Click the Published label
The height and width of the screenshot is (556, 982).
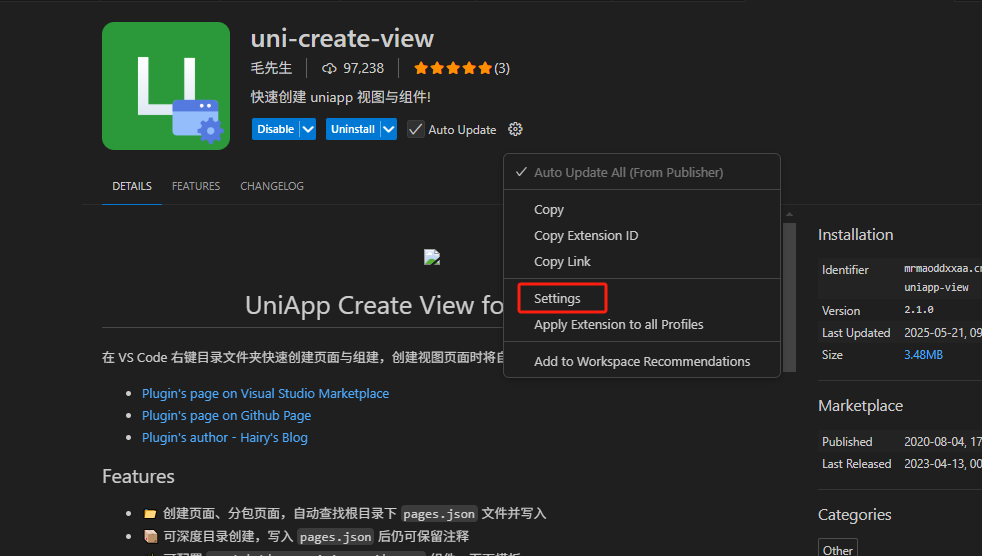pyautogui.click(x=847, y=441)
